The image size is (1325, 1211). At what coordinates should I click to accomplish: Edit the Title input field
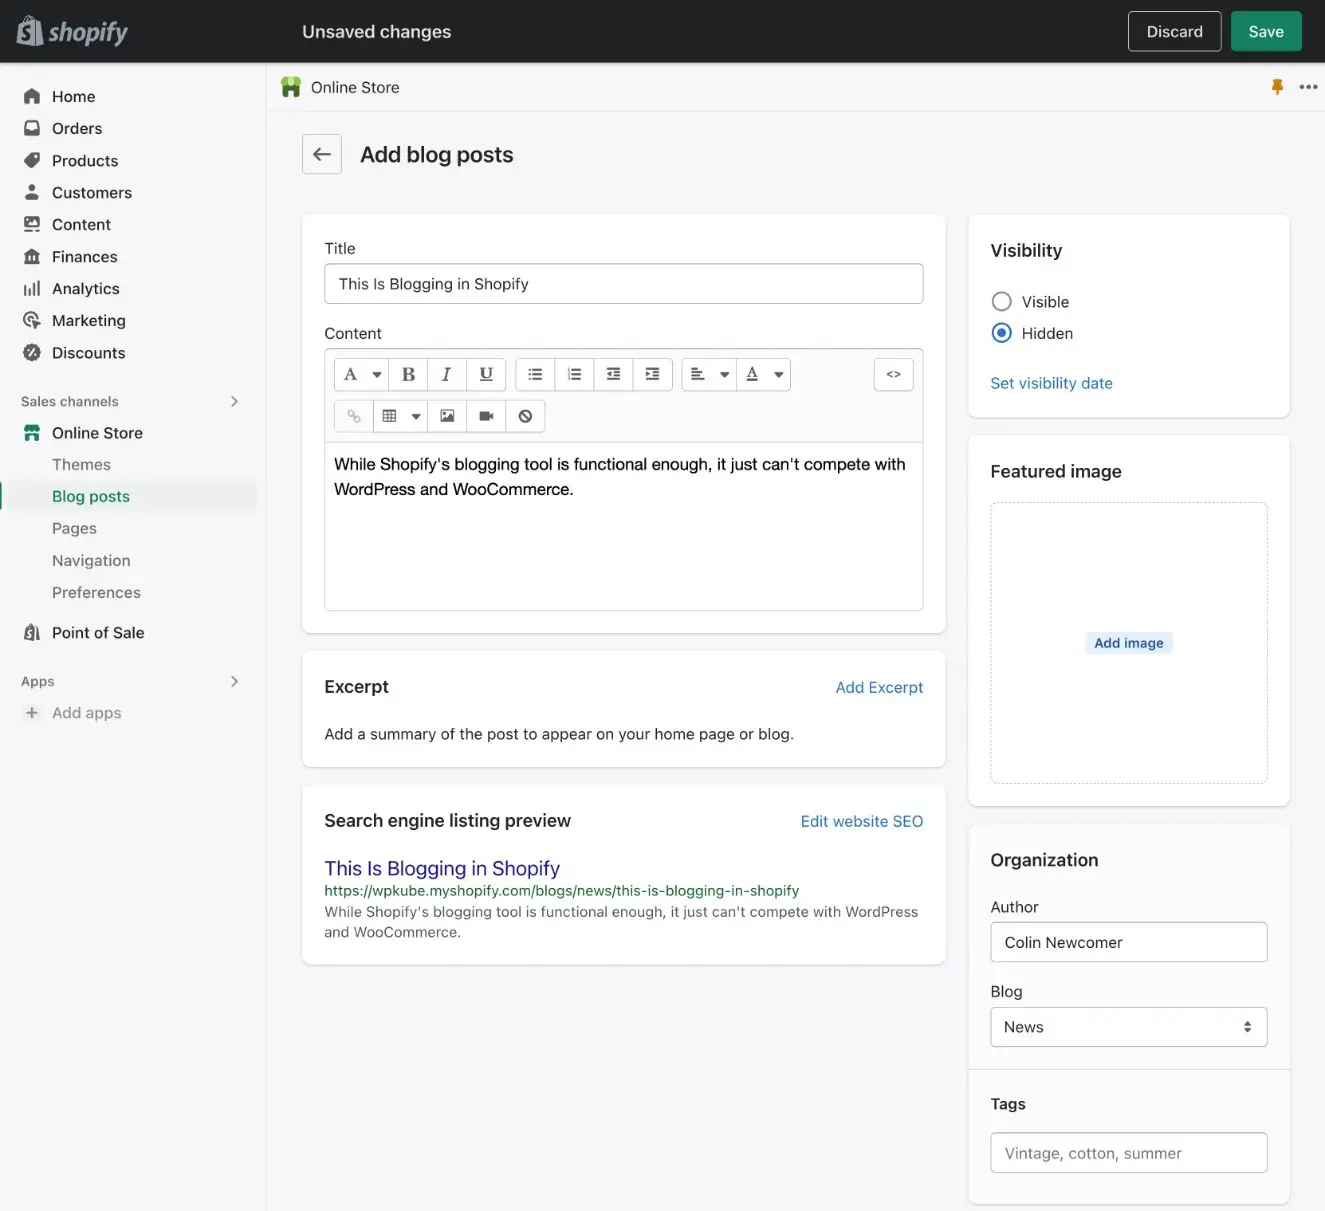623,284
